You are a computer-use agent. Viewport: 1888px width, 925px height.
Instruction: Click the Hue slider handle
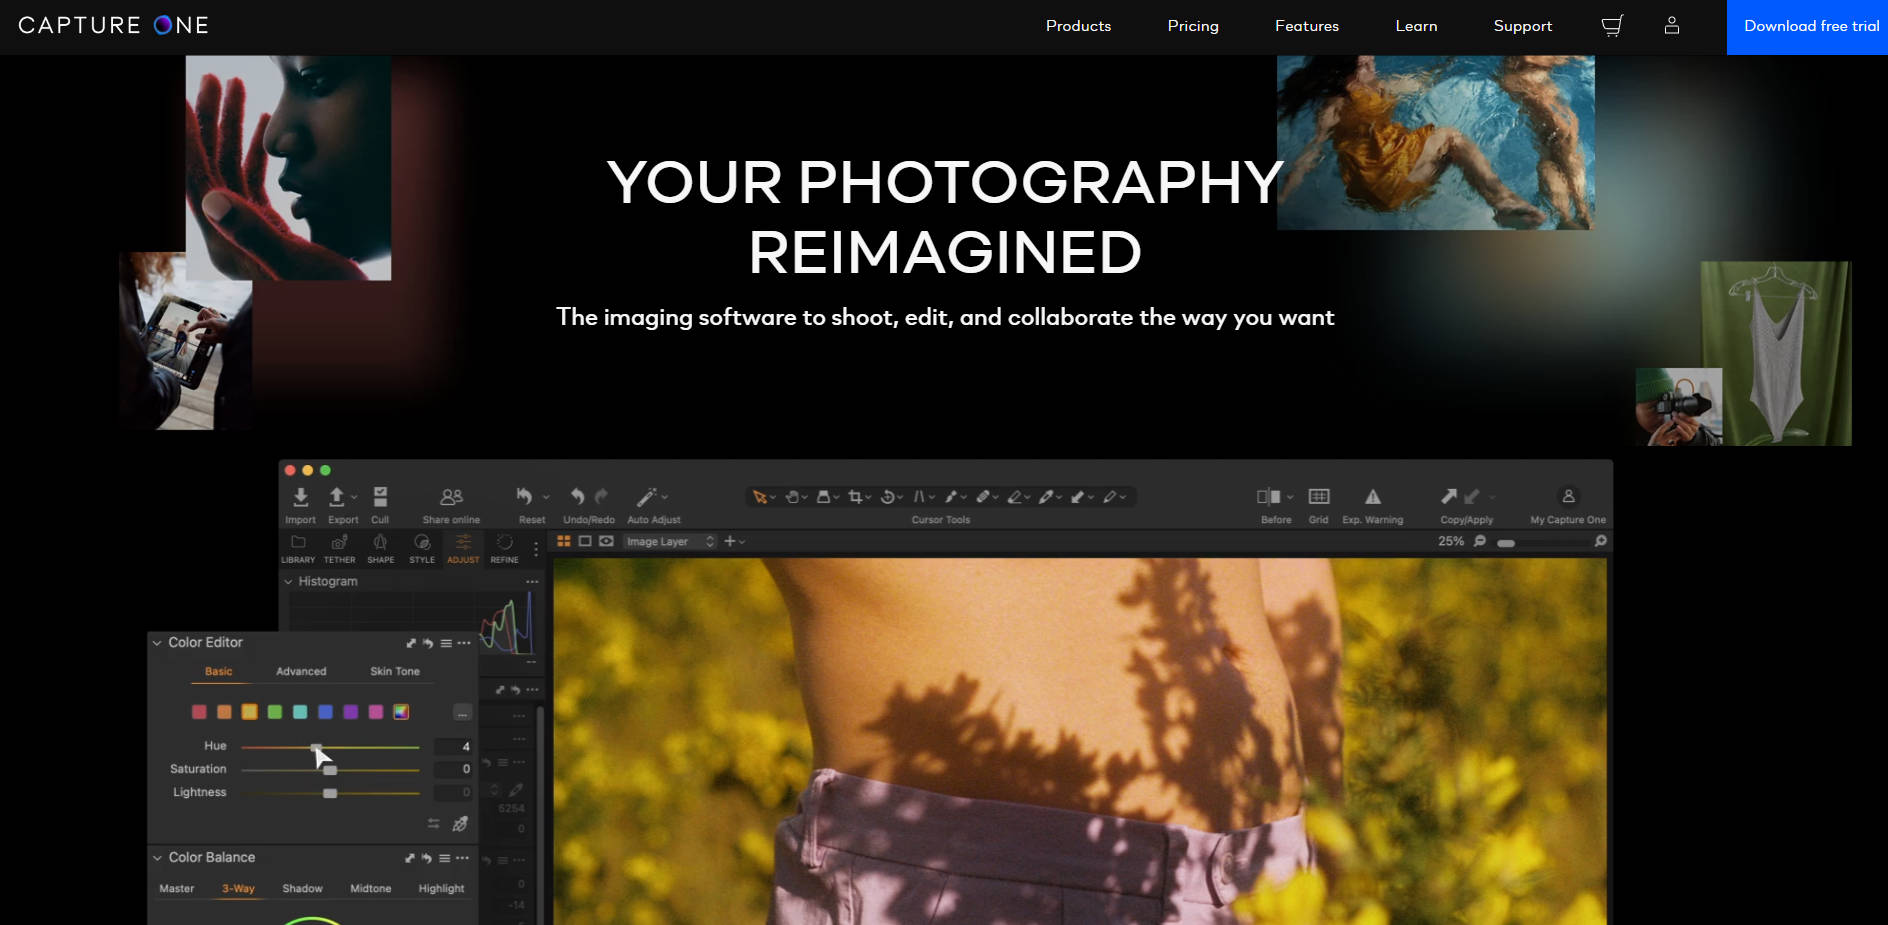(316, 747)
